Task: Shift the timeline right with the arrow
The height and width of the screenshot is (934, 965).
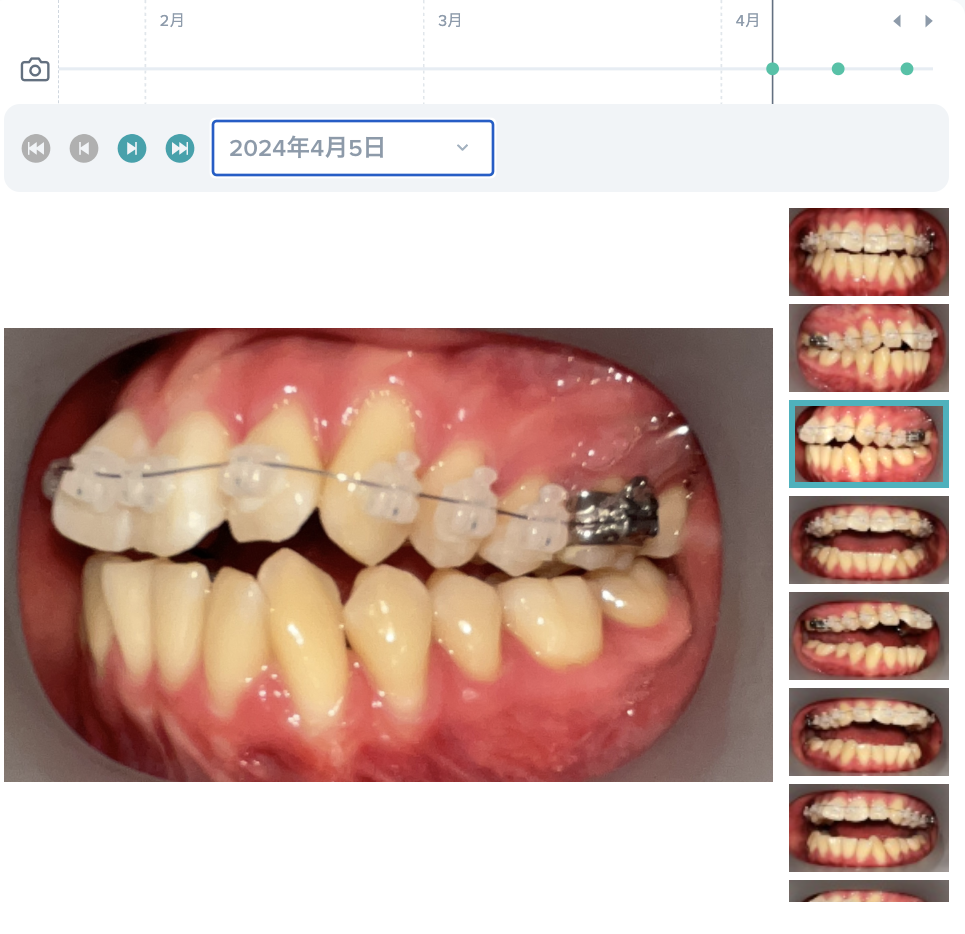Action: [929, 21]
